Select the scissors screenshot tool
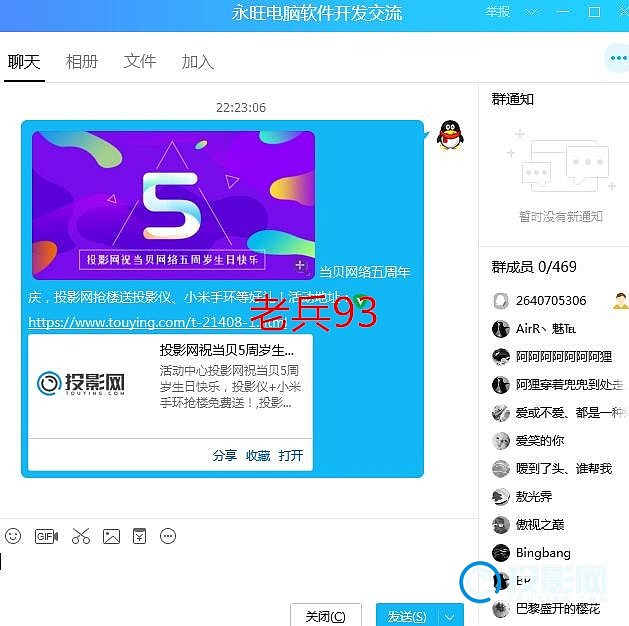This screenshot has width=629, height=626. [x=80, y=537]
